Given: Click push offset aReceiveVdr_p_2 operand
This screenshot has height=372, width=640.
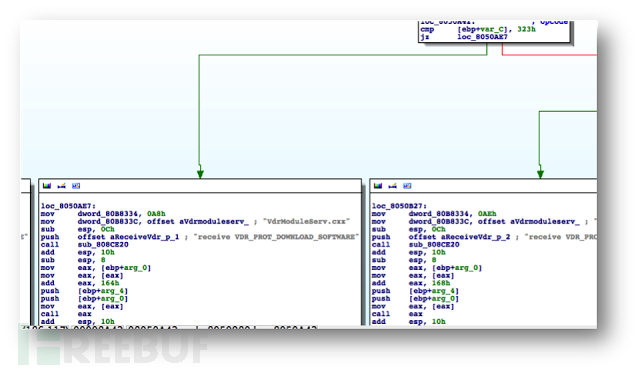Looking at the screenshot, I should (x=459, y=237).
